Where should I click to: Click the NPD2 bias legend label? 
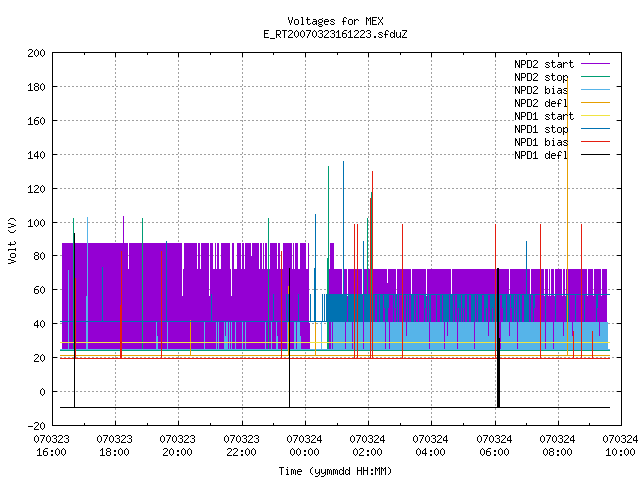click(x=541, y=90)
